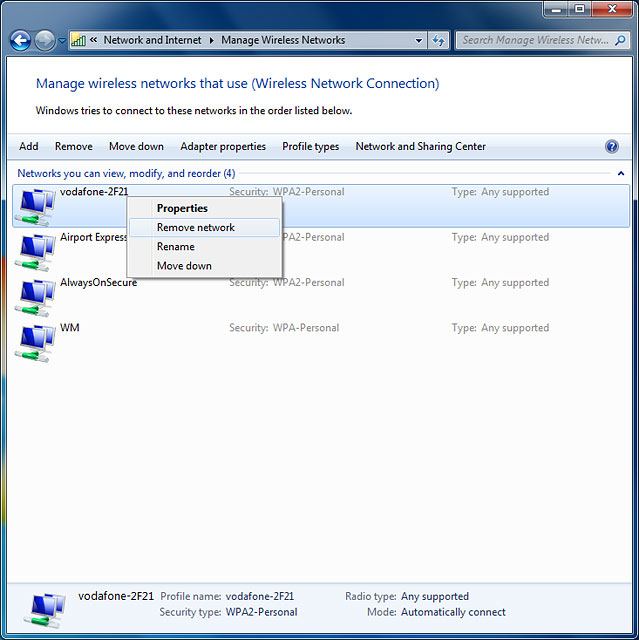Viewport: 639px width, 640px height.
Task: Open the recent pages dropdown arrow
Action: [62, 41]
